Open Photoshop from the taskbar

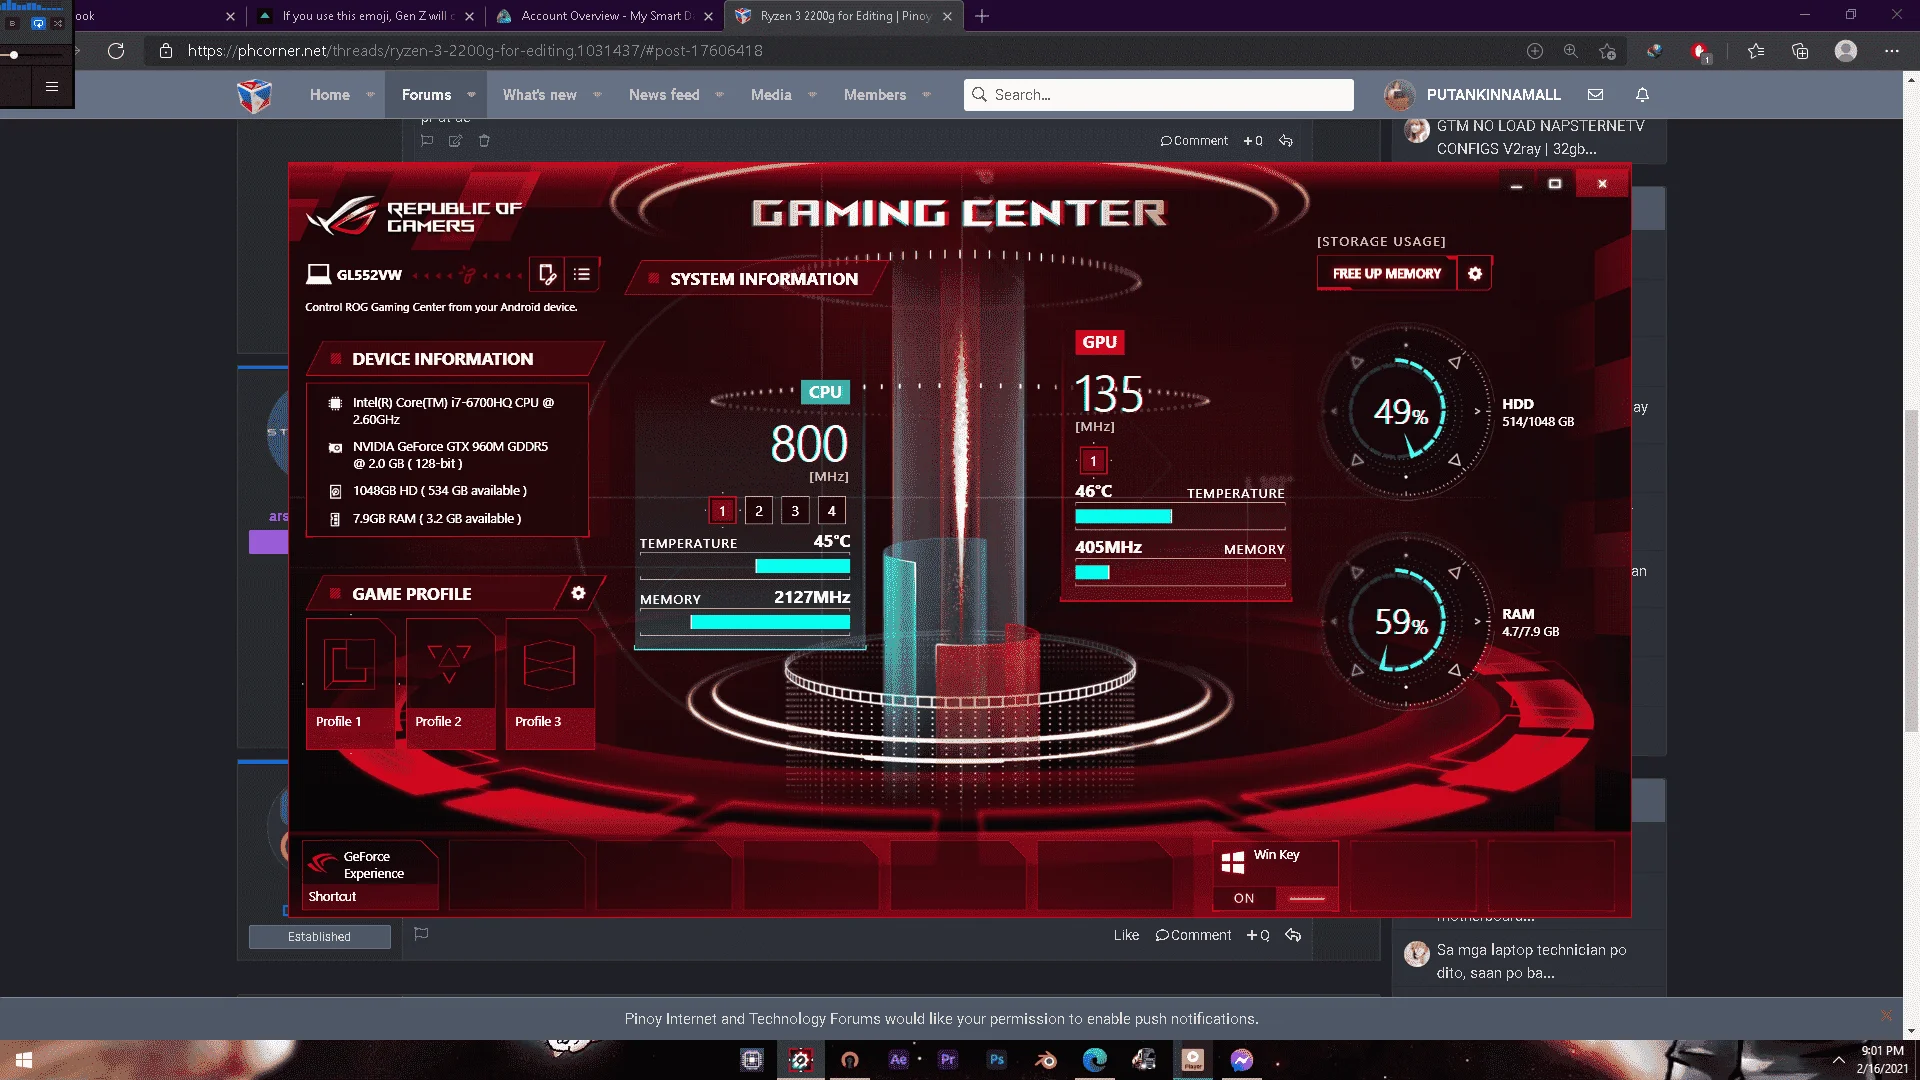997,1060
